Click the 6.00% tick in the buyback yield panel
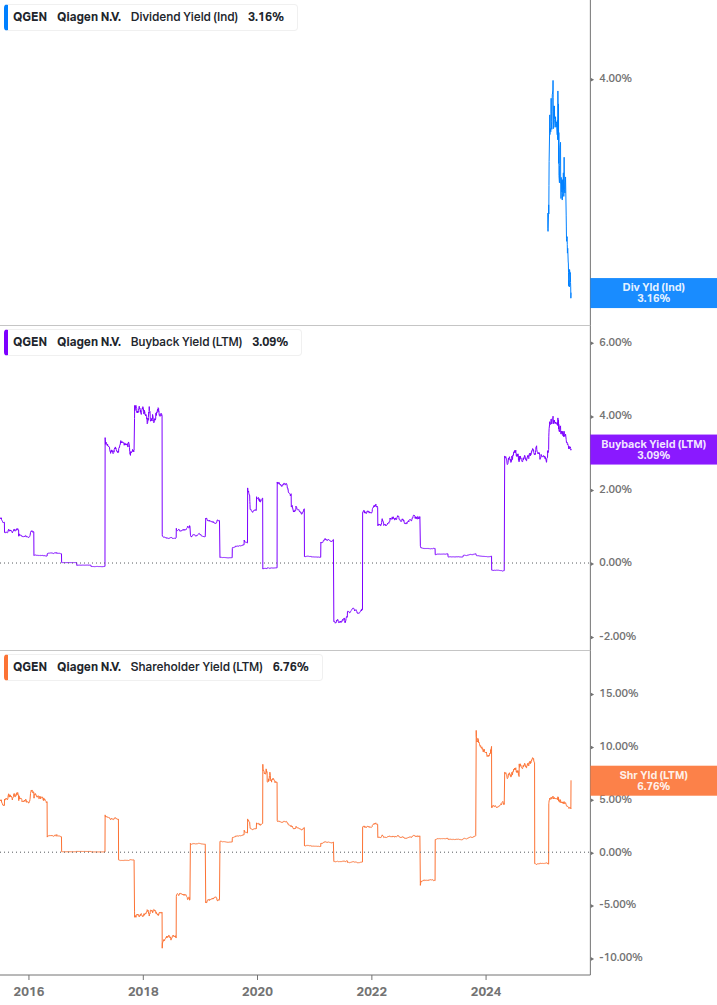The image size is (717, 1005). pyautogui.click(x=615, y=342)
